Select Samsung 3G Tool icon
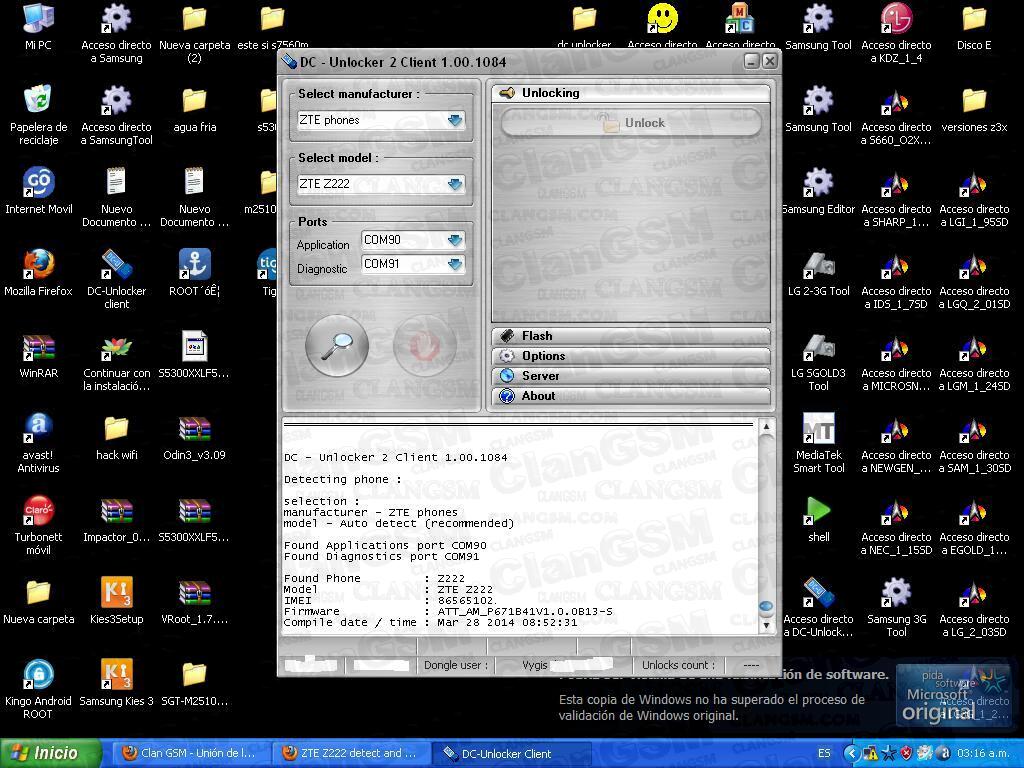 (x=896, y=607)
